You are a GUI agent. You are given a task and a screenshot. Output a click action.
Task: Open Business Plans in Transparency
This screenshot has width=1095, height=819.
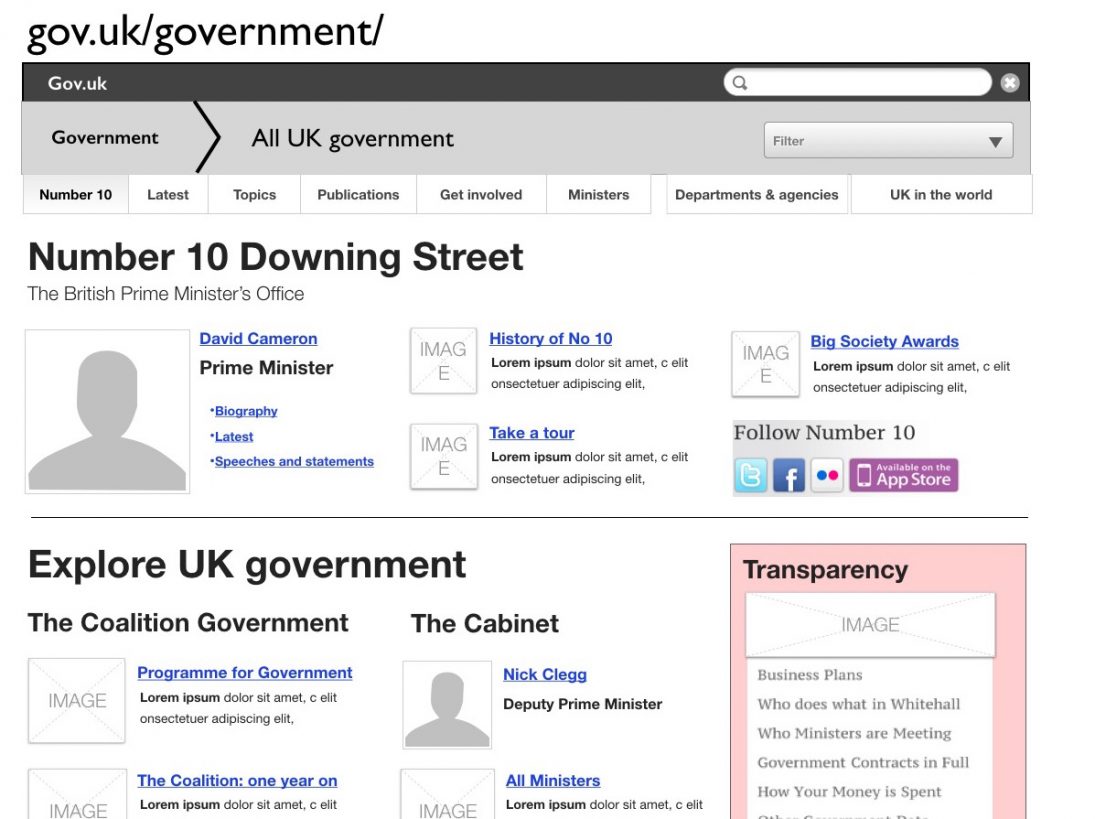coord(810,675)
